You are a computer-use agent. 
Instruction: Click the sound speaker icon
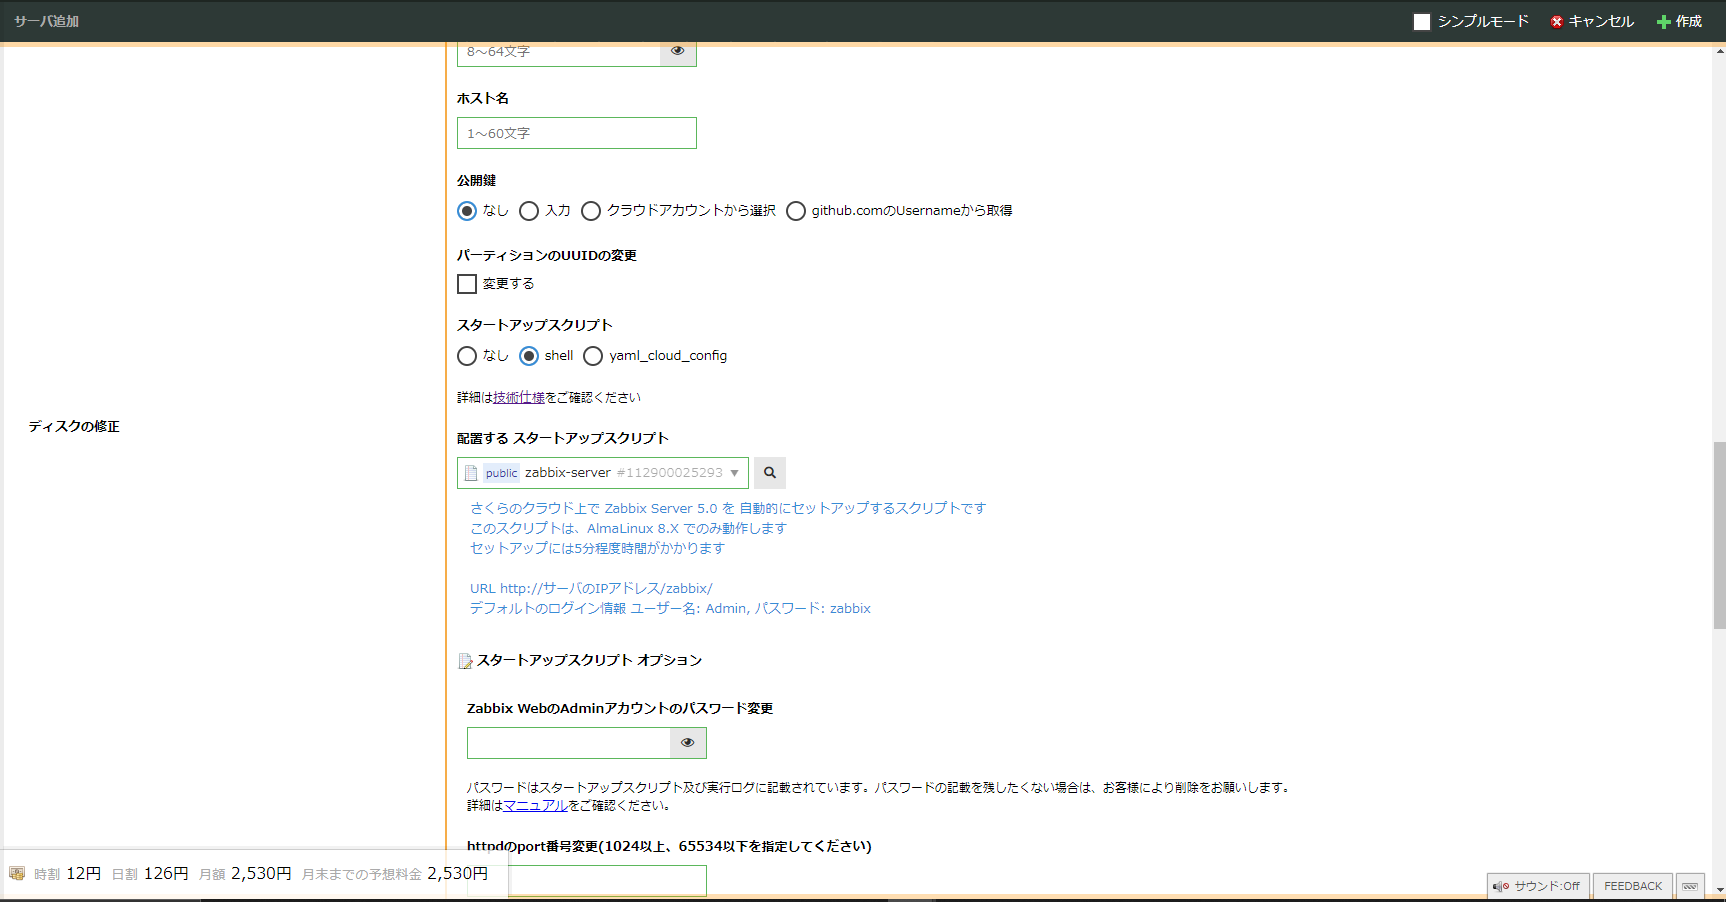pyautogui.click(x=1501, y=886)
